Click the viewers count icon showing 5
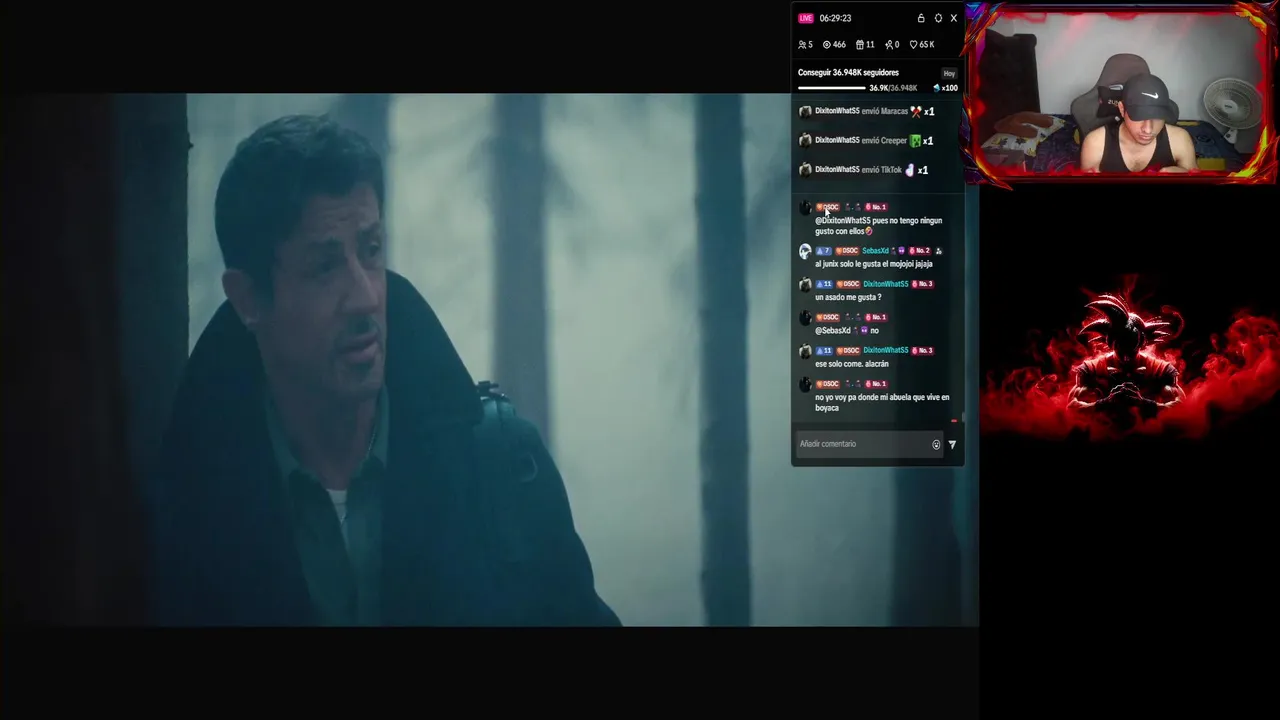Viewport: 1280px width, 720px height. pyautogui.click(x=802, y=45)
